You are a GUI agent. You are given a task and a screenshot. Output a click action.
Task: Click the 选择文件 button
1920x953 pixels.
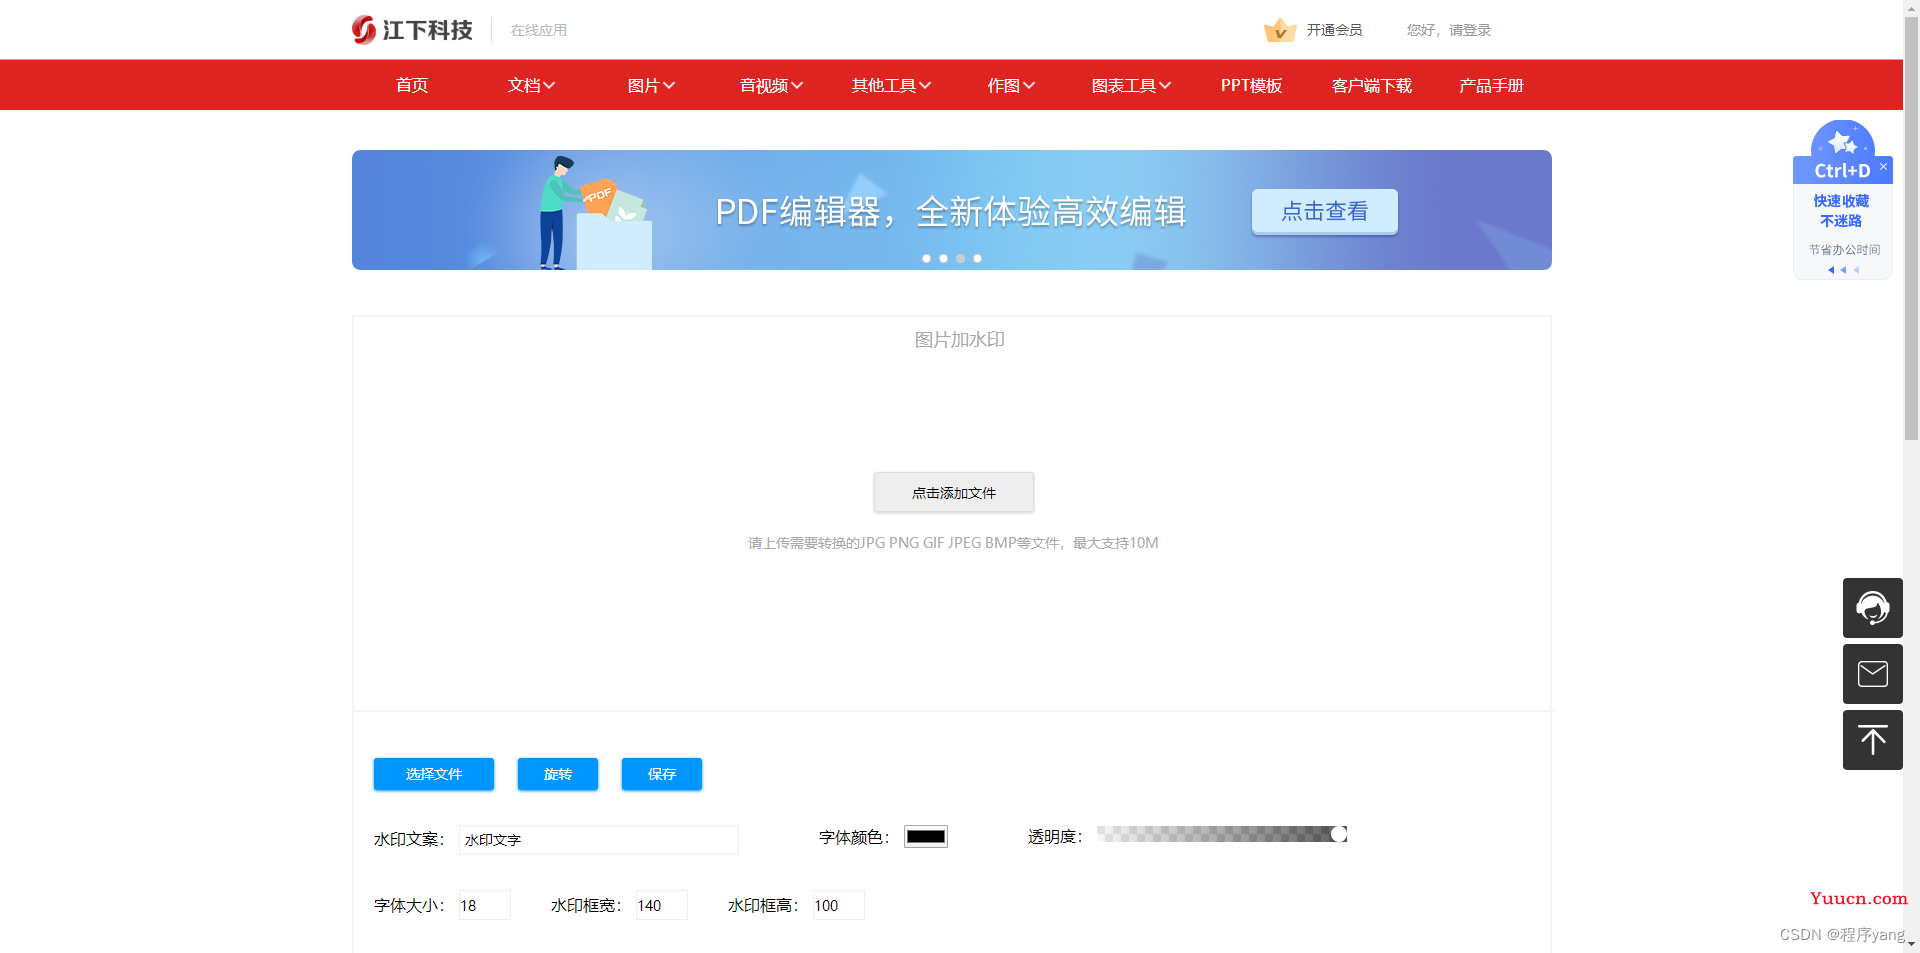(433, 774)
